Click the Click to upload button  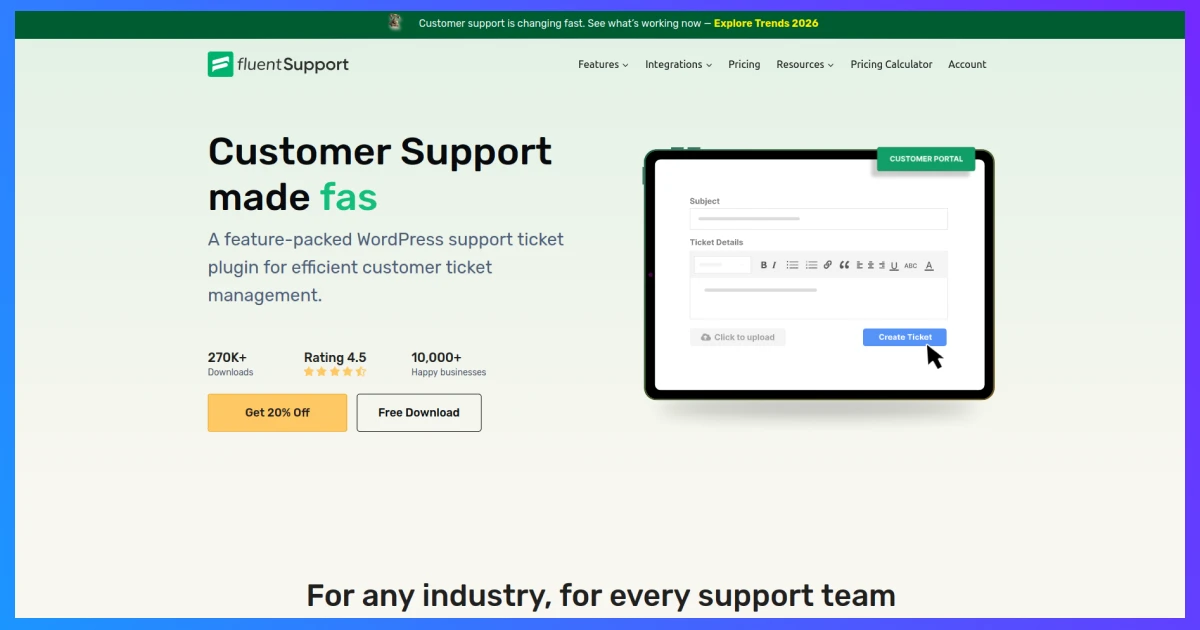point(738,337)
